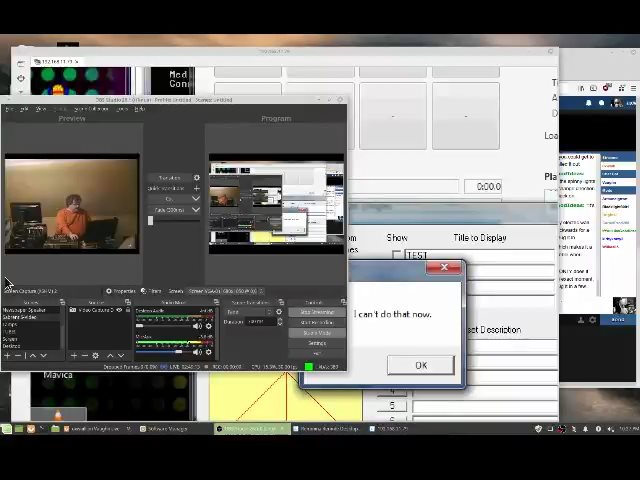The image size is (640, 480).
Task: Click the transition Duration value field
Action: pyautogui.click(x=260, y=322)
